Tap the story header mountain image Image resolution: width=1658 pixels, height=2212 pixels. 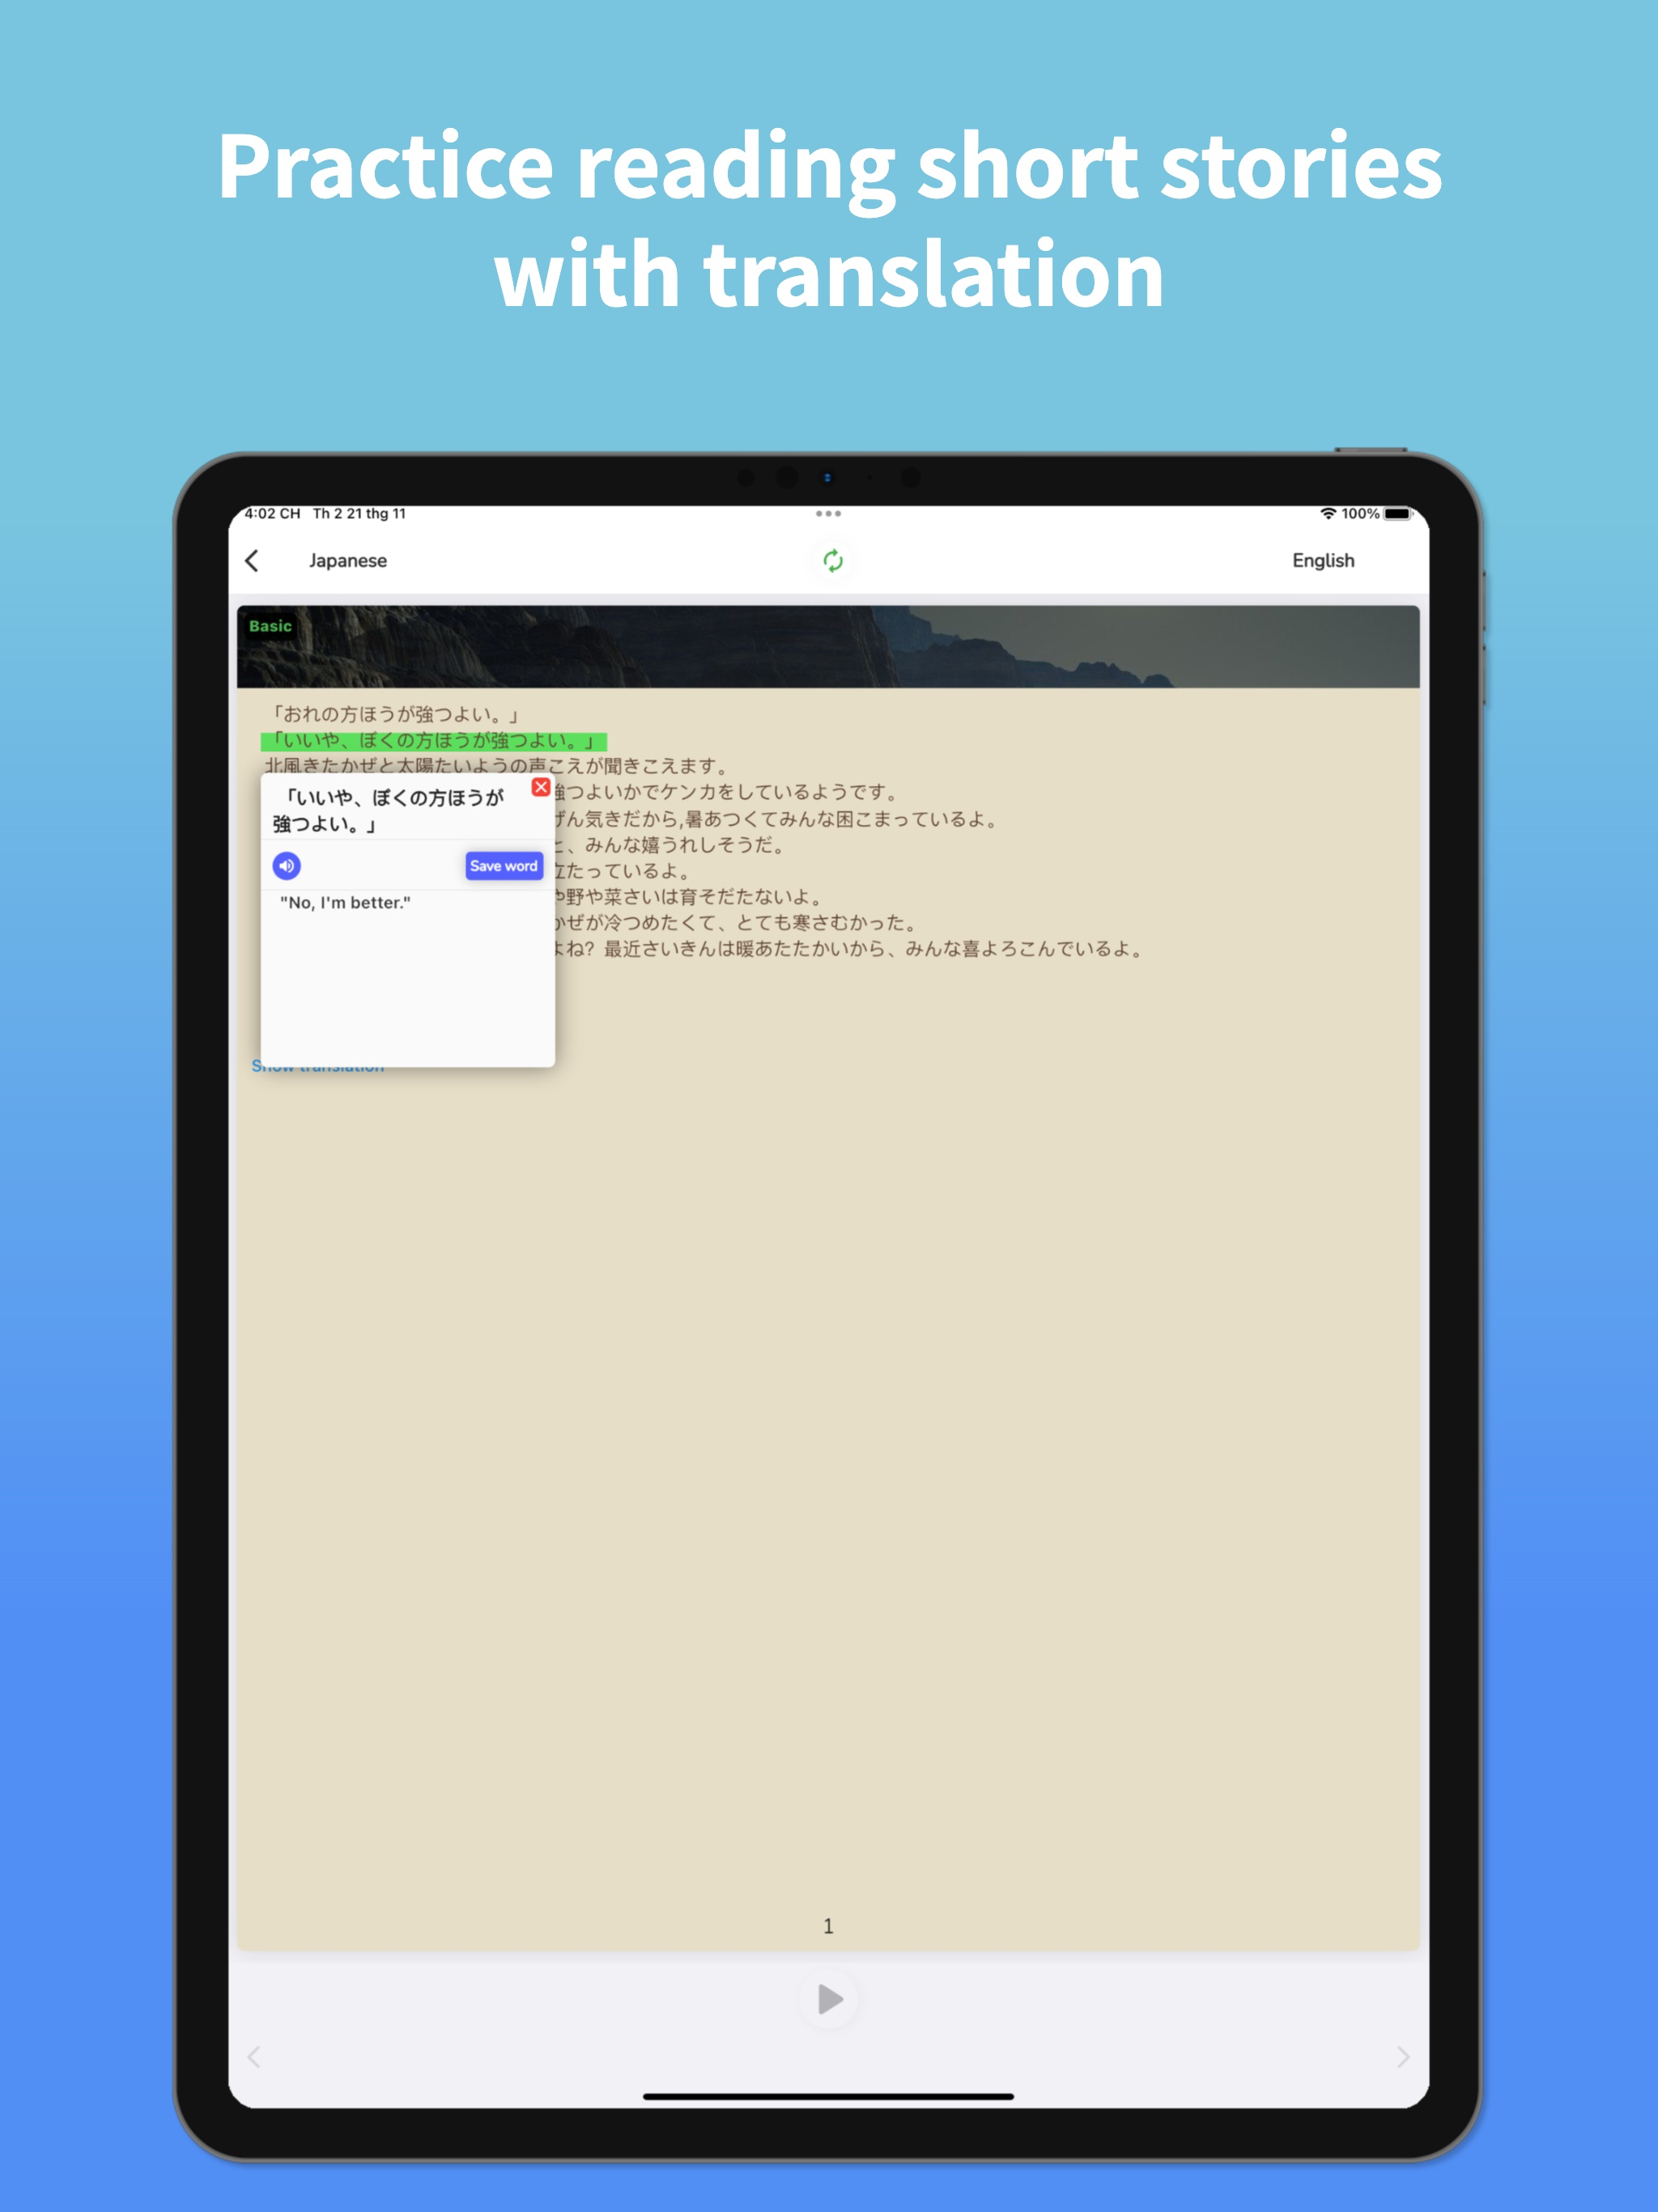click(x=828, y=646)
